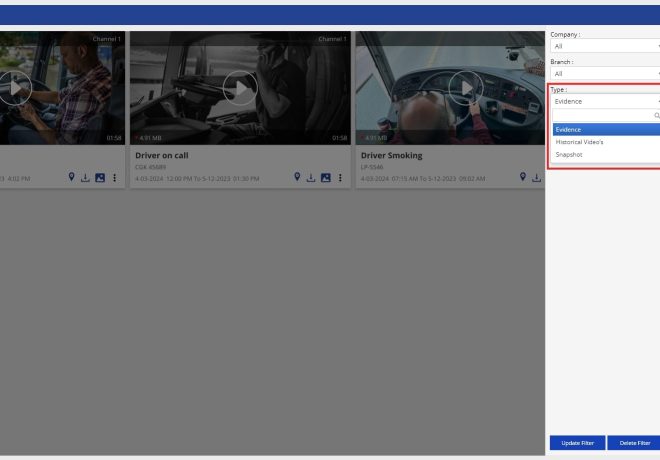The image size is (660, 460).
Task: Play the Driver Smoking video
Action: pos(465,88)
